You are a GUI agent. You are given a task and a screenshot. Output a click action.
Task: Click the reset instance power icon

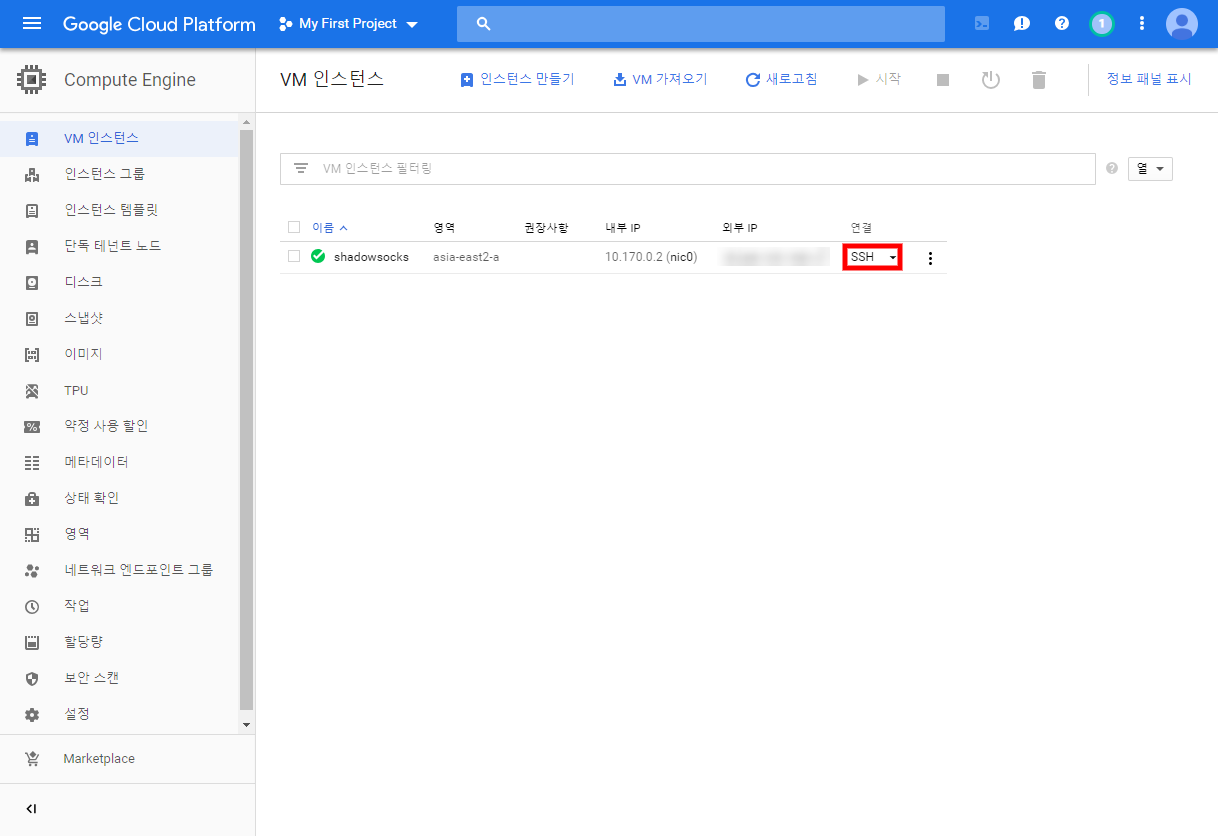[991, 80]
